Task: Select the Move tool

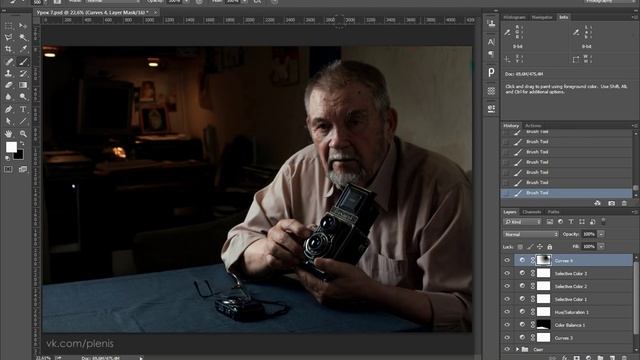Action: pos(23,26)
